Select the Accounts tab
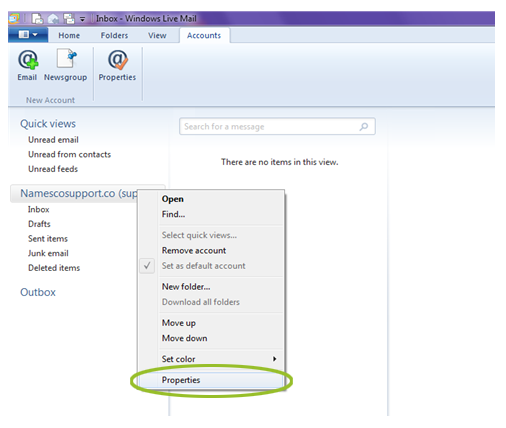 (x=204, y=35)
